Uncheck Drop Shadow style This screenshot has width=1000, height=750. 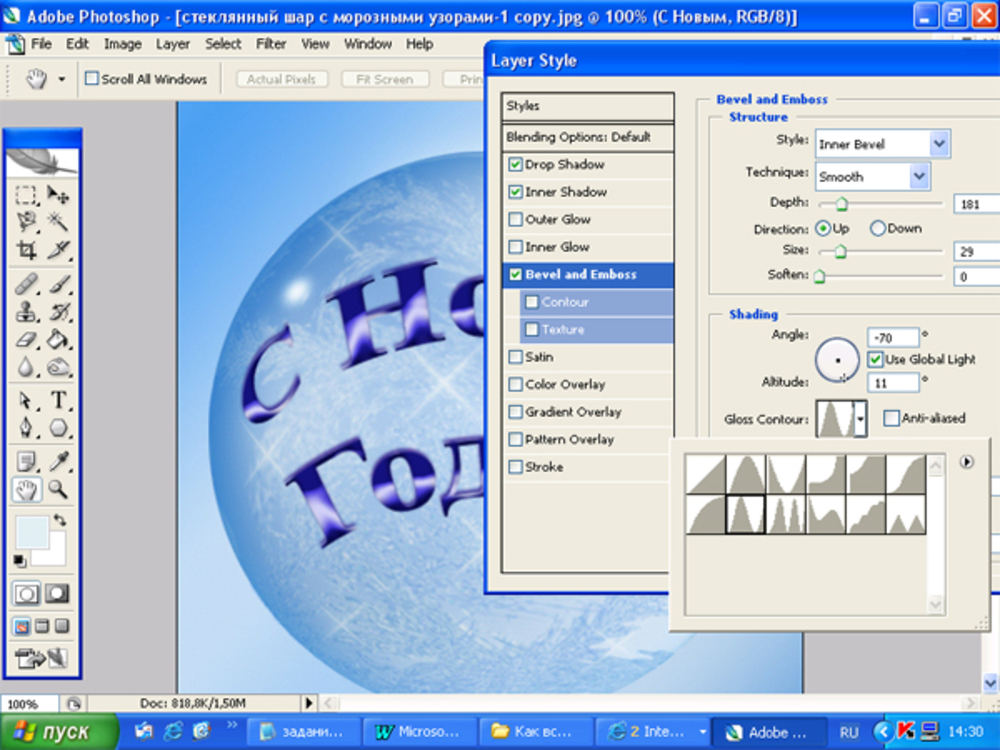coord(515,165)
